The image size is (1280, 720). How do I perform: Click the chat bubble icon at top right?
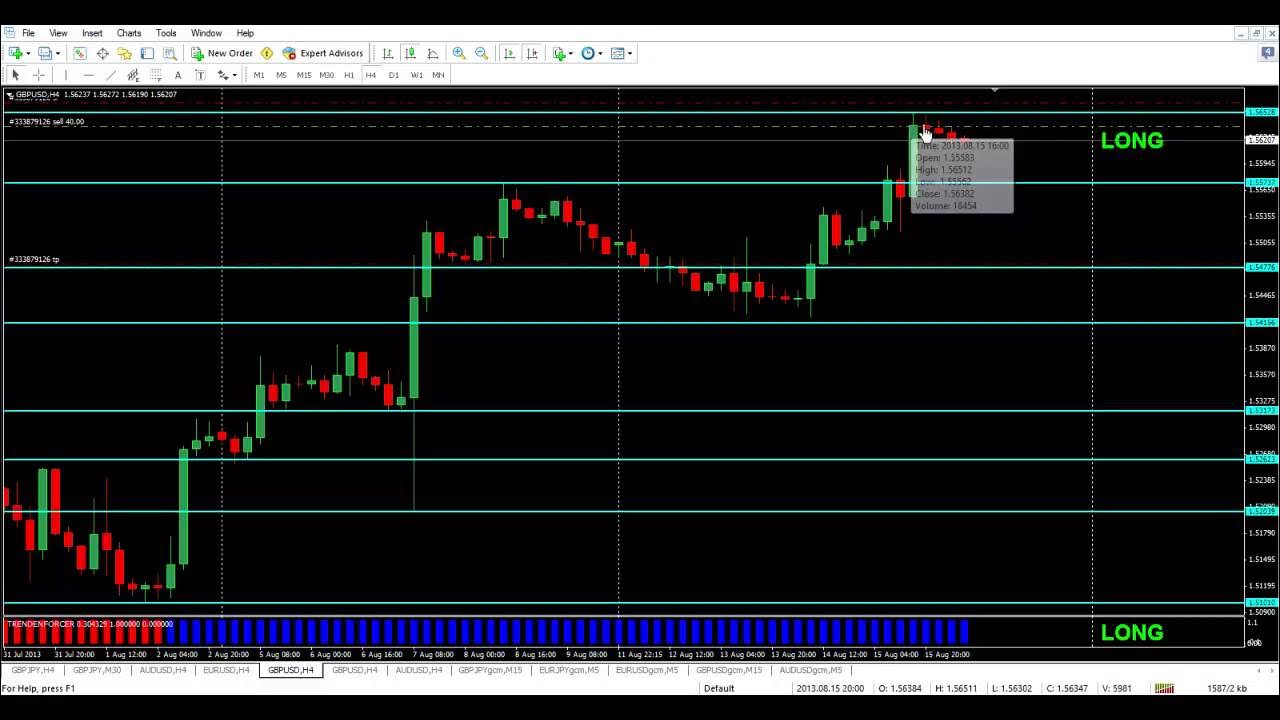click(x=1267, y=53)
